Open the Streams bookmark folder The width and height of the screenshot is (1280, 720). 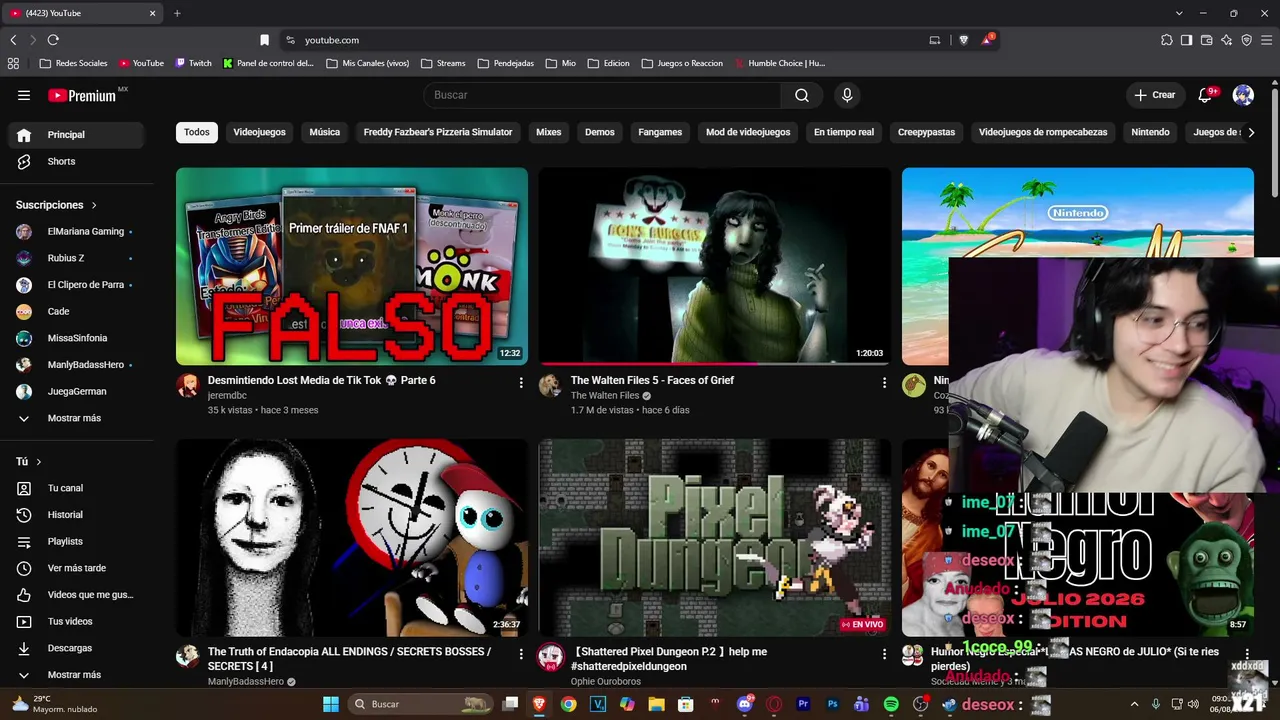(x=443, y=63)
